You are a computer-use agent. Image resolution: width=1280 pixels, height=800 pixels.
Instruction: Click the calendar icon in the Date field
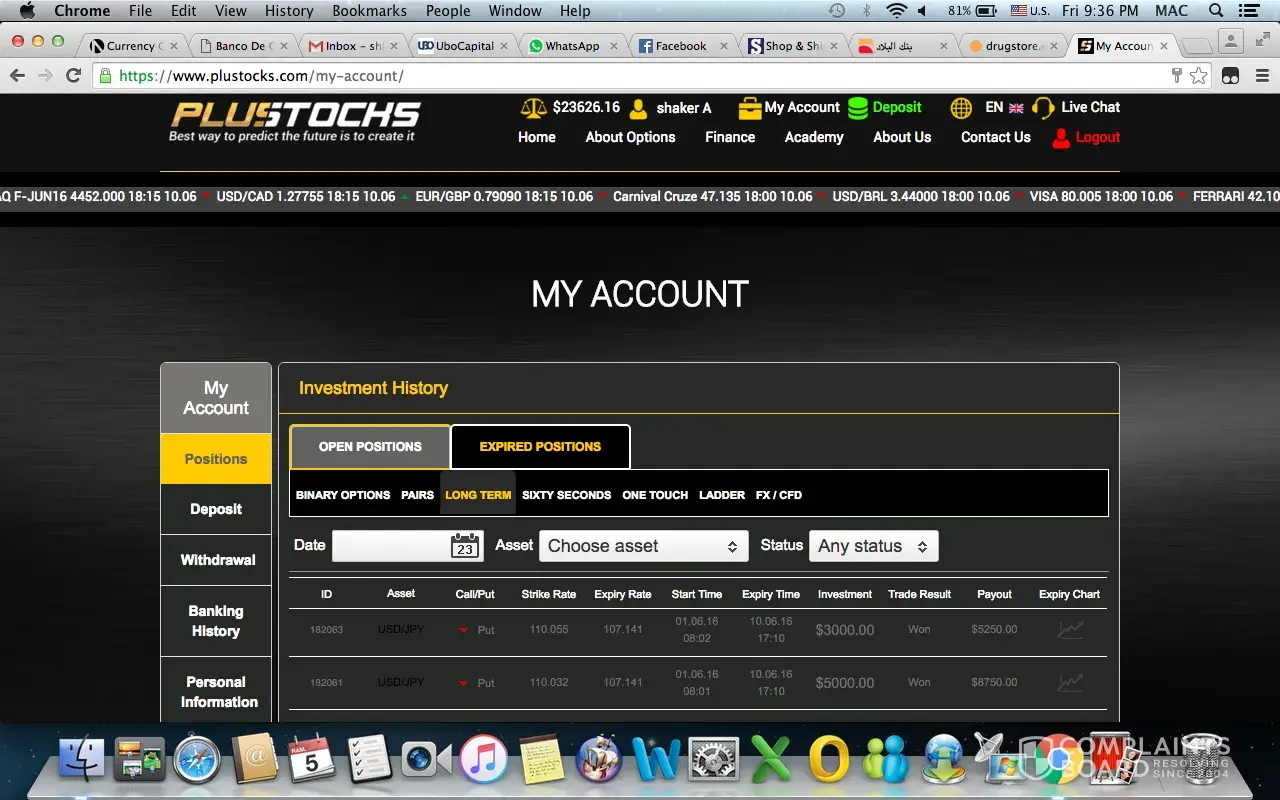click(x=465, y=546)
